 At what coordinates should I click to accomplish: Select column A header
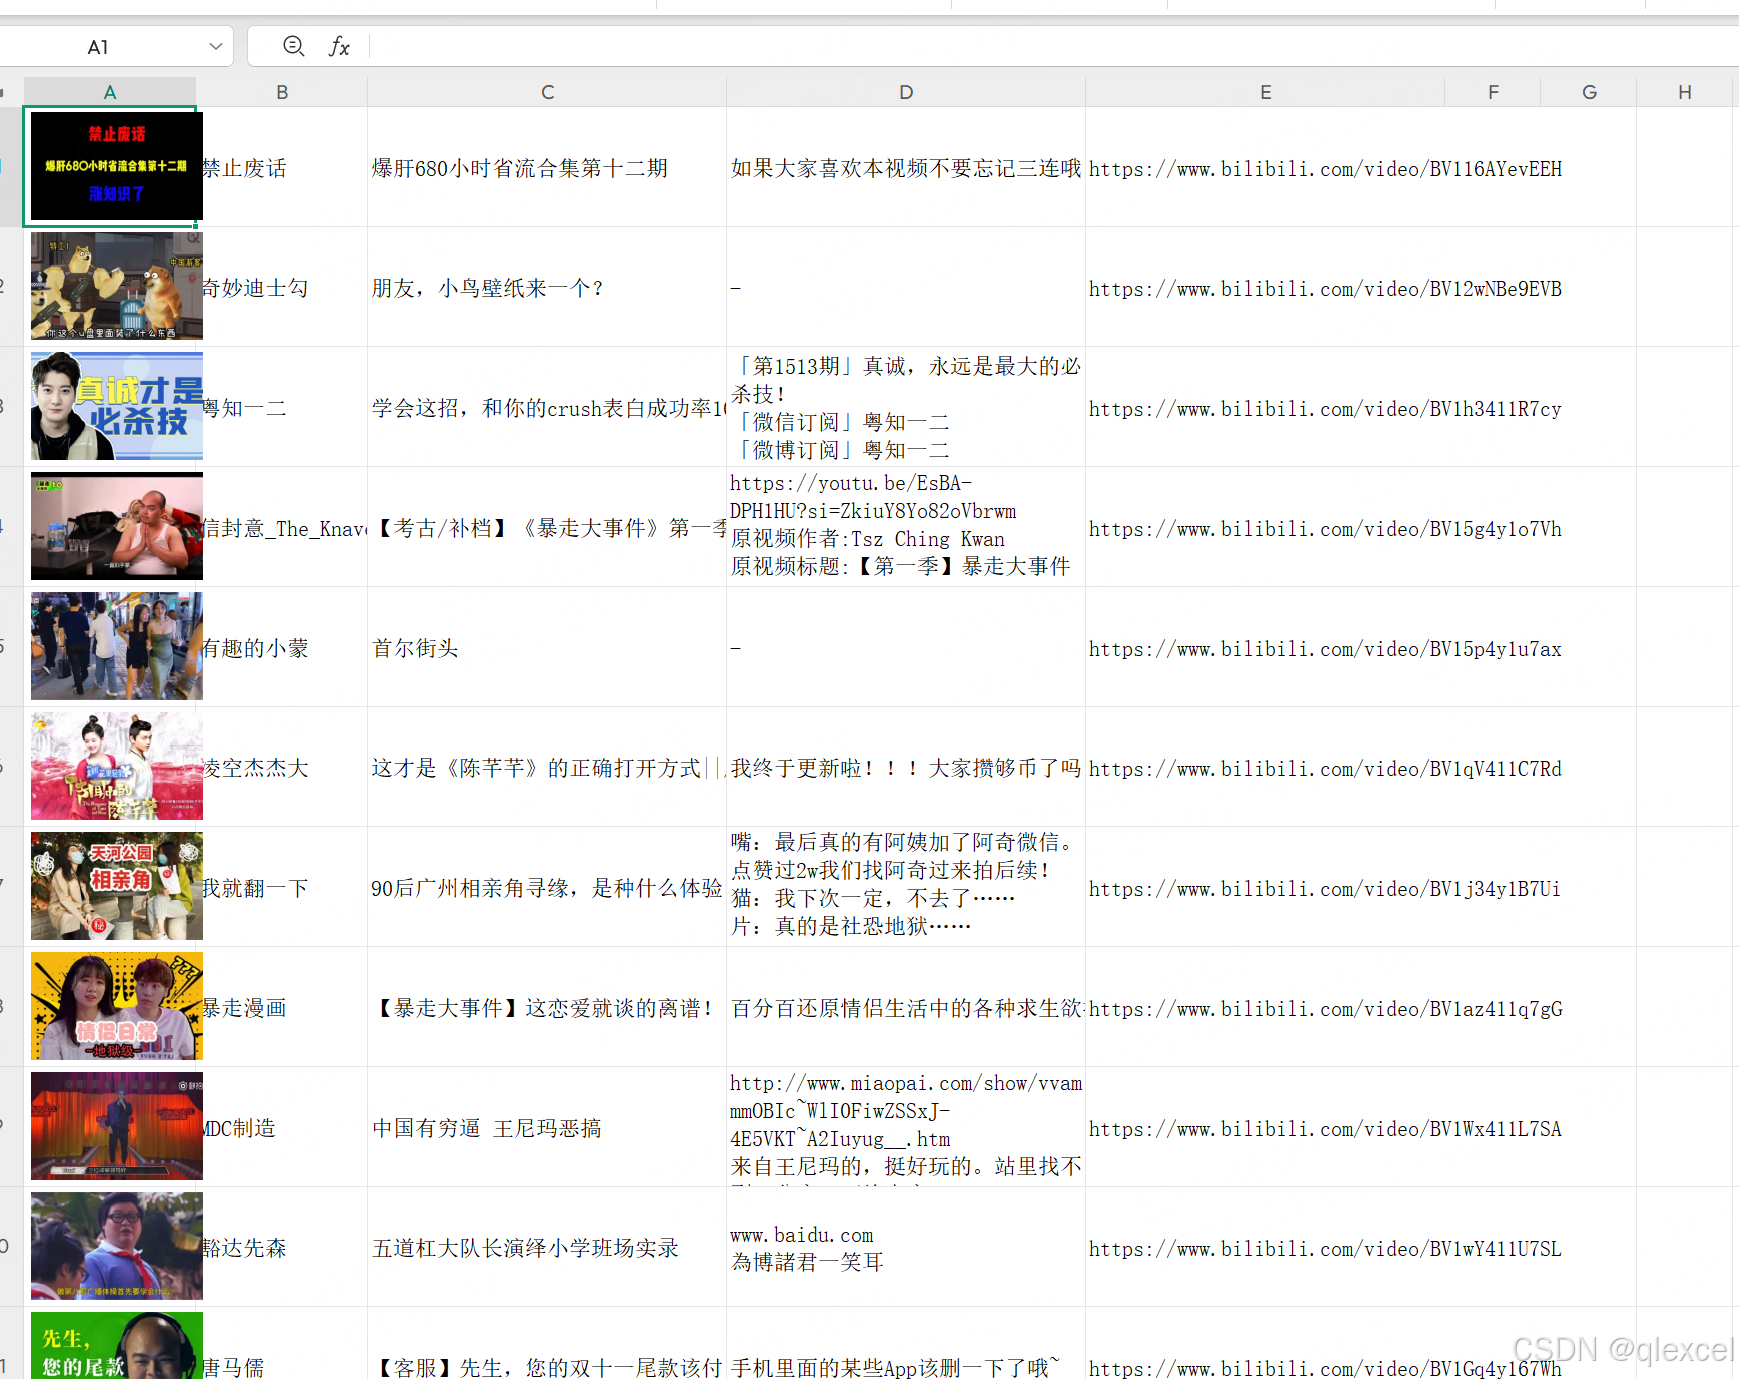coord(110,92)
